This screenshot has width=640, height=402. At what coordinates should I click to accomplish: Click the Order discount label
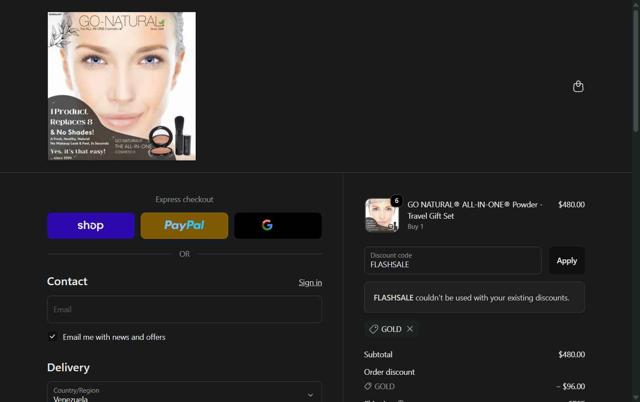click(389, 372)
